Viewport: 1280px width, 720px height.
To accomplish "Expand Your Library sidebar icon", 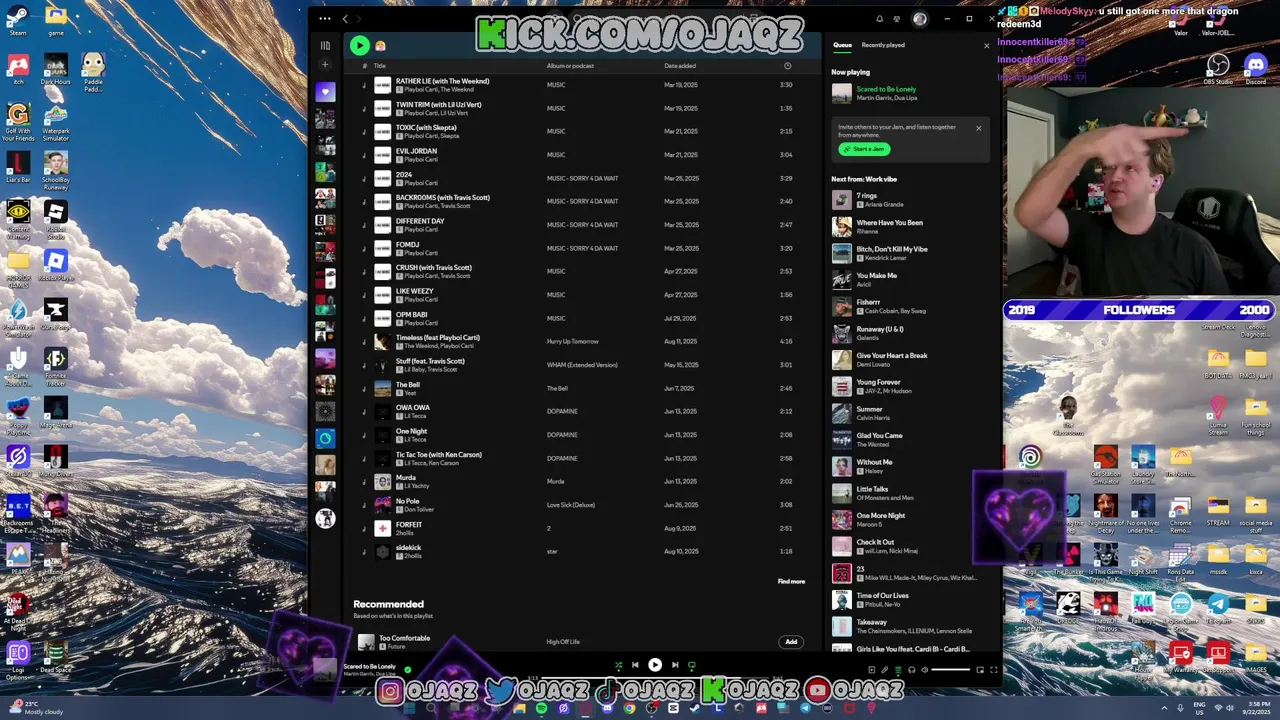I will pyautogui.click(x=325, y=45).
